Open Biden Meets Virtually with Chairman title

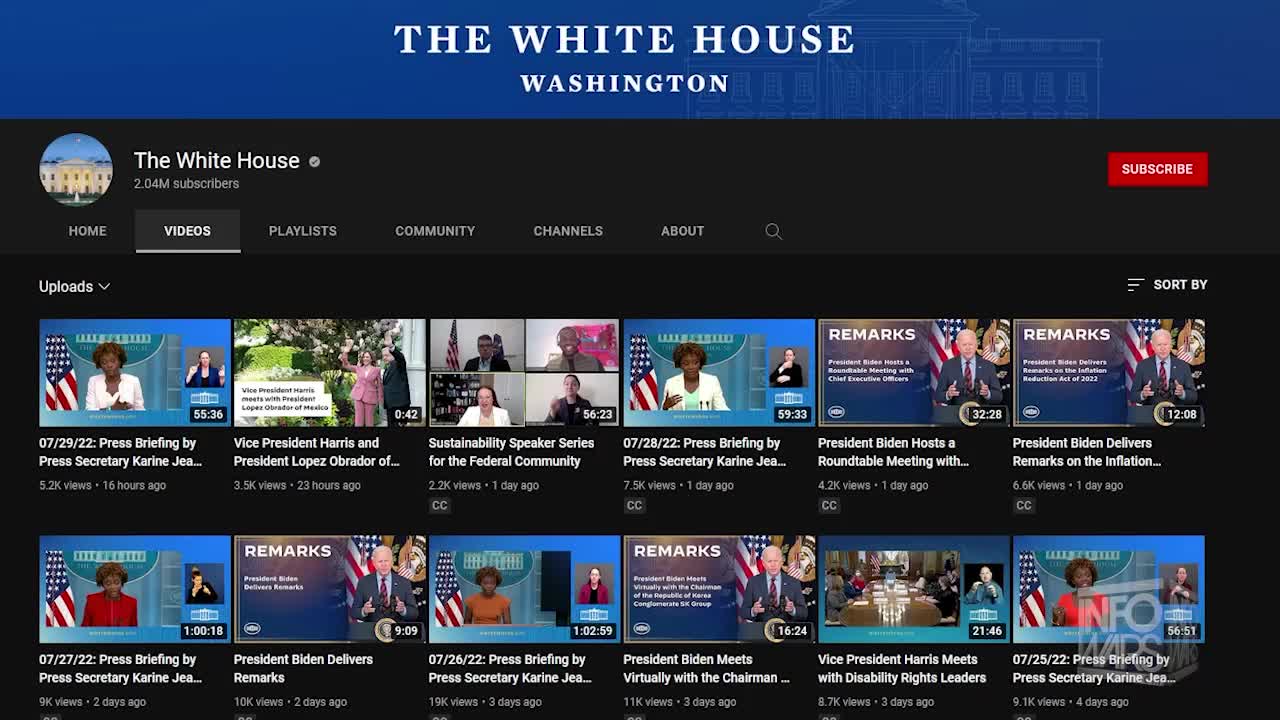coord(706,668)
